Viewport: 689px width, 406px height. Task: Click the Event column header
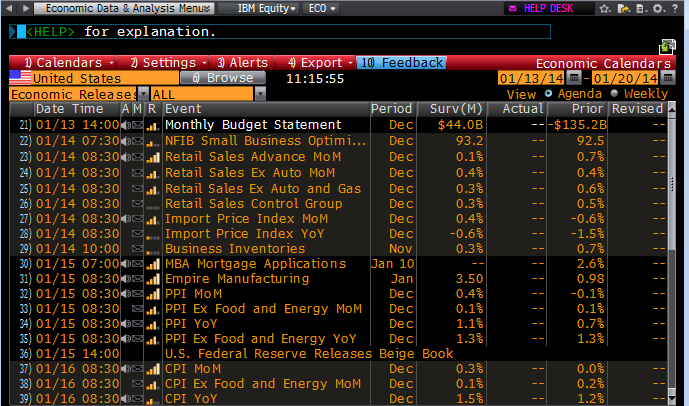(266, 109)
